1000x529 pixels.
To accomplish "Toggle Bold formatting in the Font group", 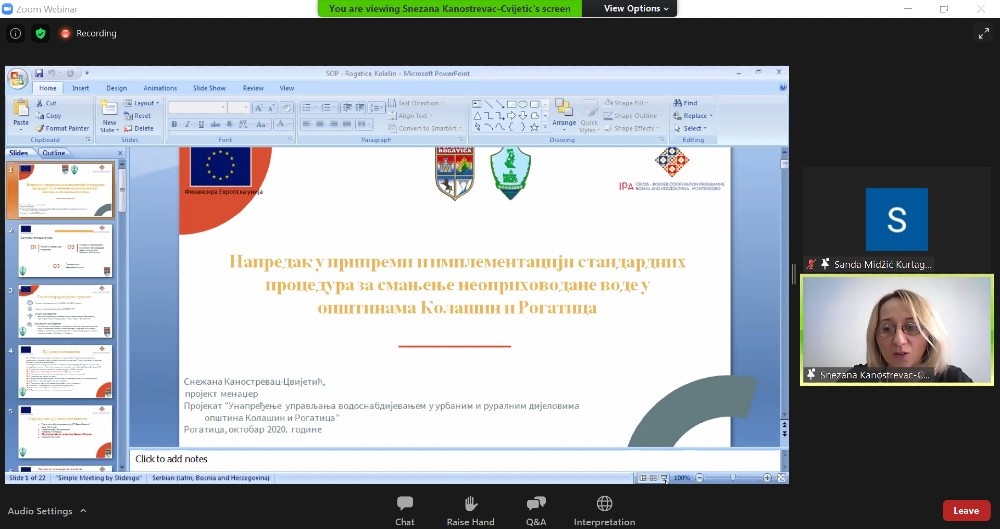I will (x=174, y=125).
